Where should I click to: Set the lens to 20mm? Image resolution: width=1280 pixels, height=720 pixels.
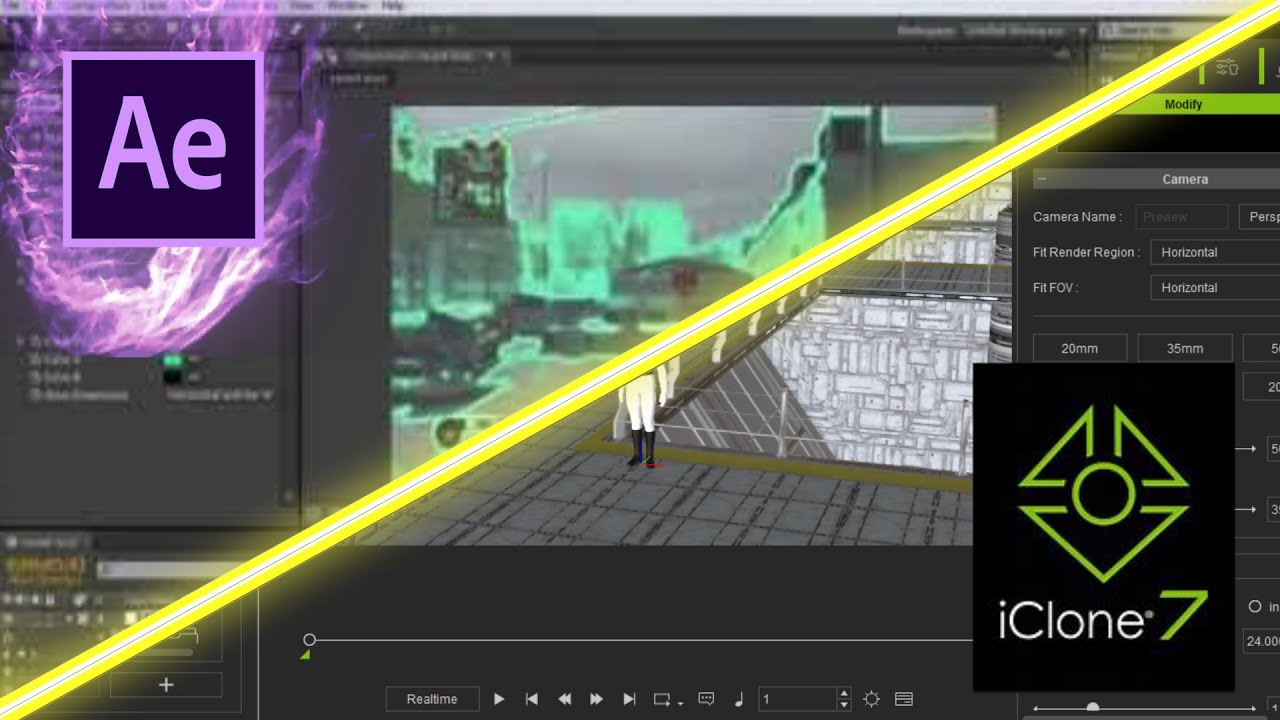[x=1080, y=348]
